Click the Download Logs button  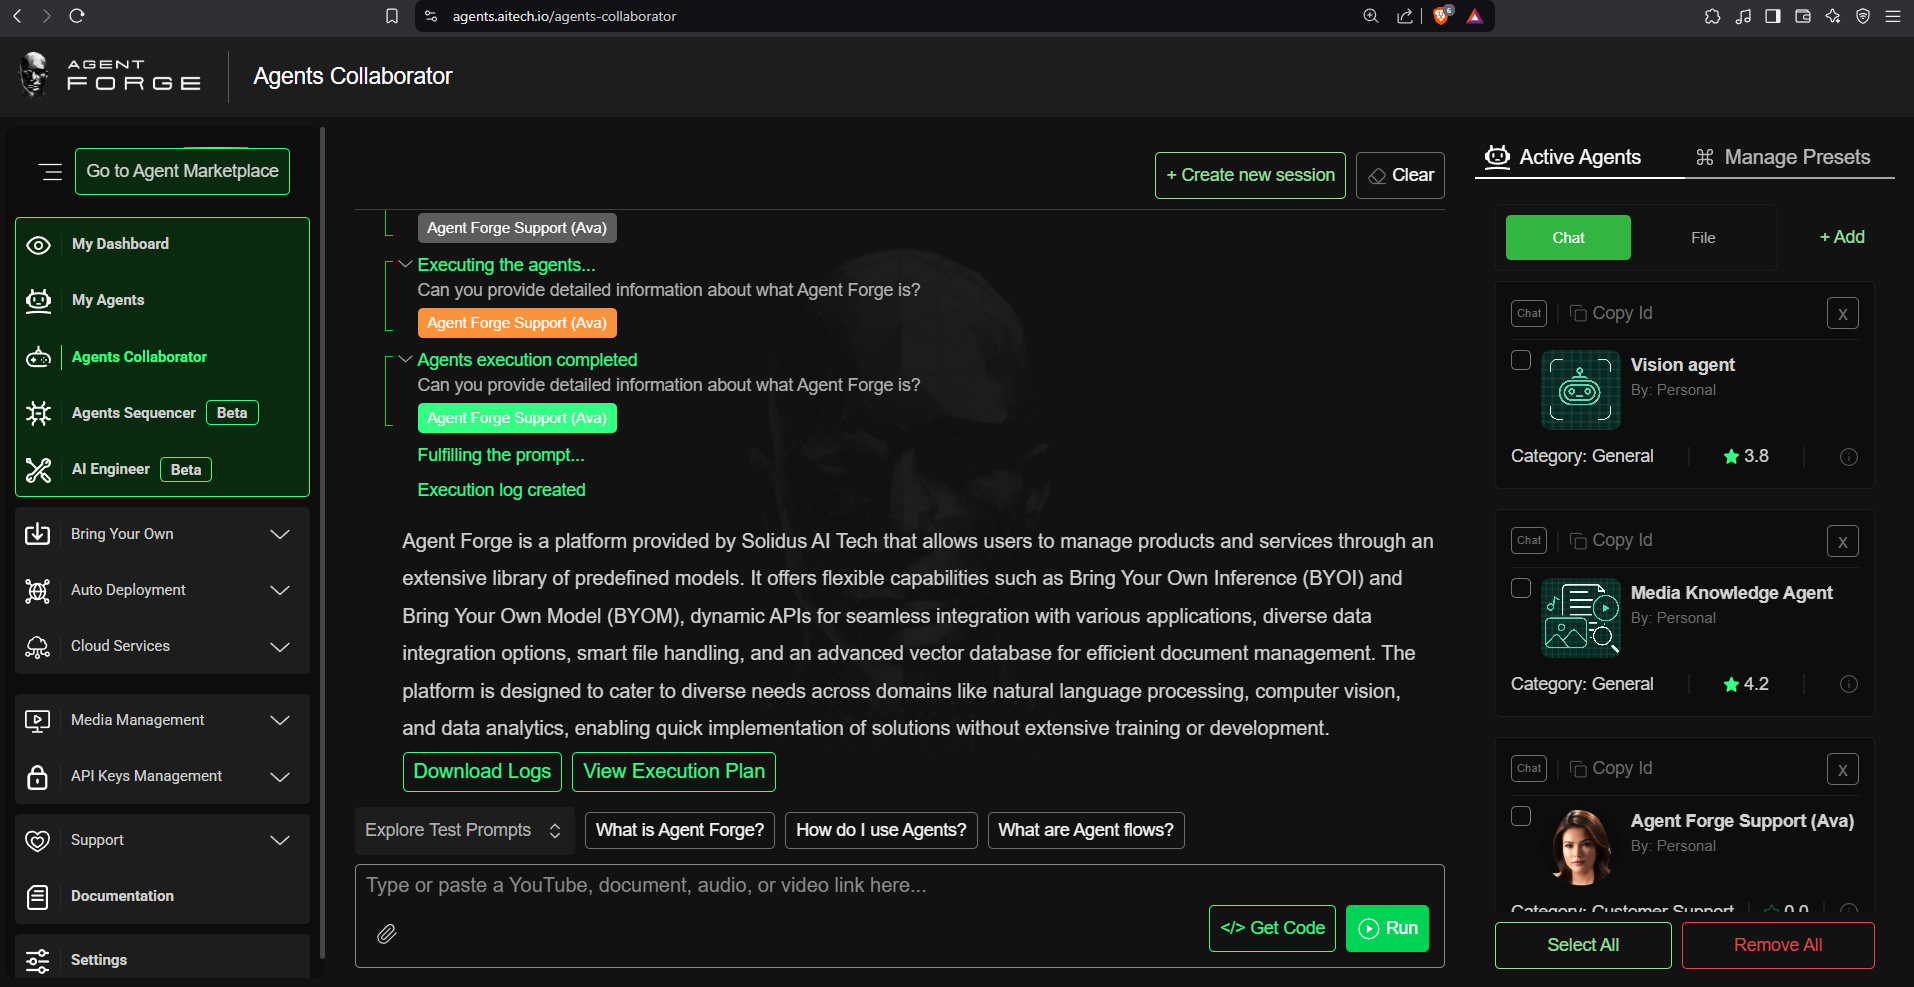pos(482,772)
